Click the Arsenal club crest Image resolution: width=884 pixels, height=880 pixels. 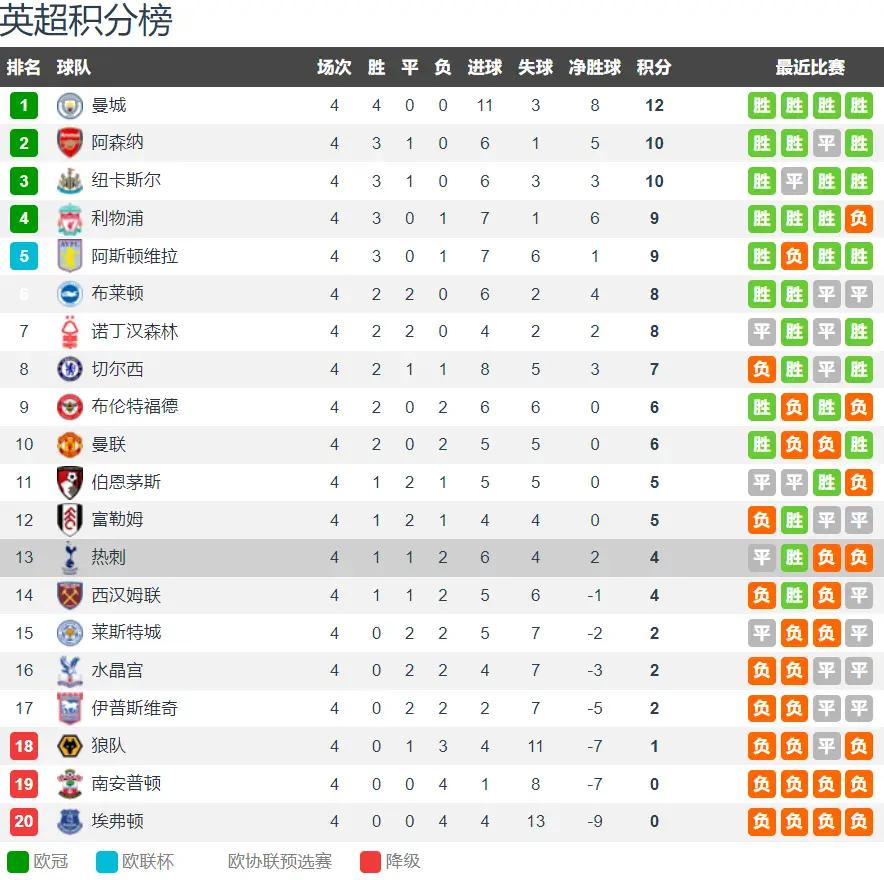[70, 143]
